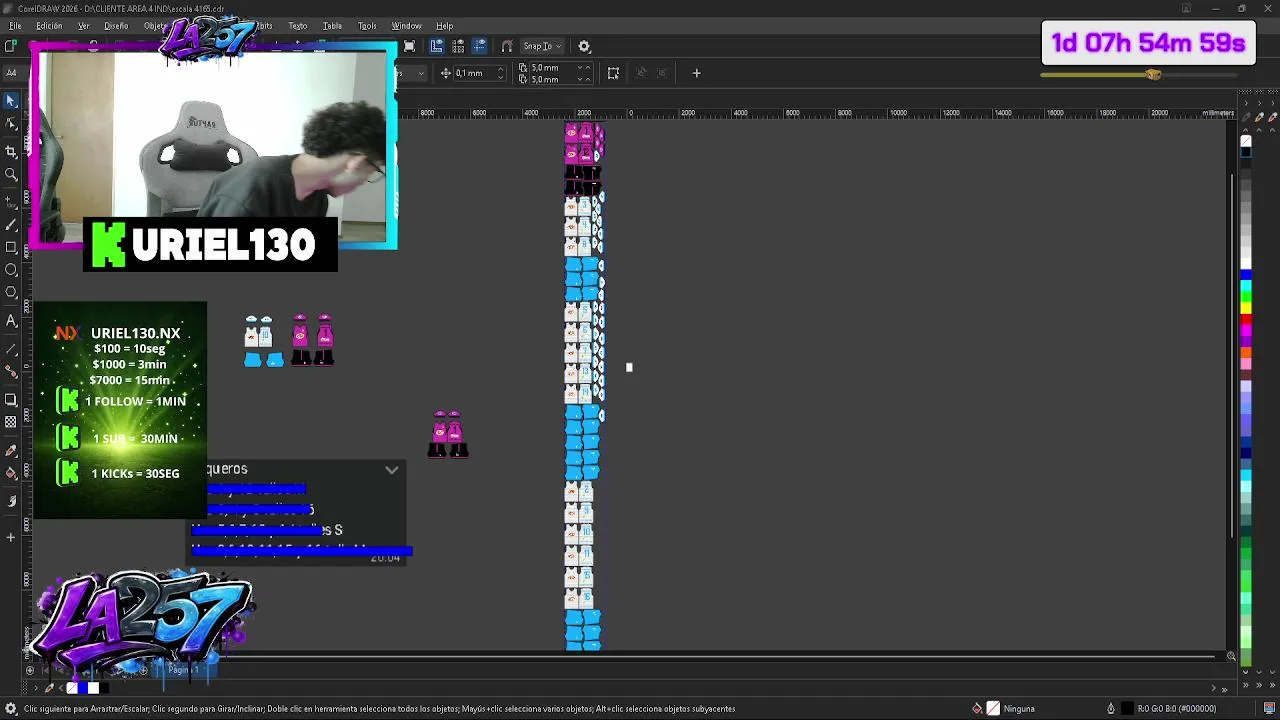This screenshot has height=720, width=1280.
Task: Click the gear icon in bottom-left status bar
Action: [10, 708]
